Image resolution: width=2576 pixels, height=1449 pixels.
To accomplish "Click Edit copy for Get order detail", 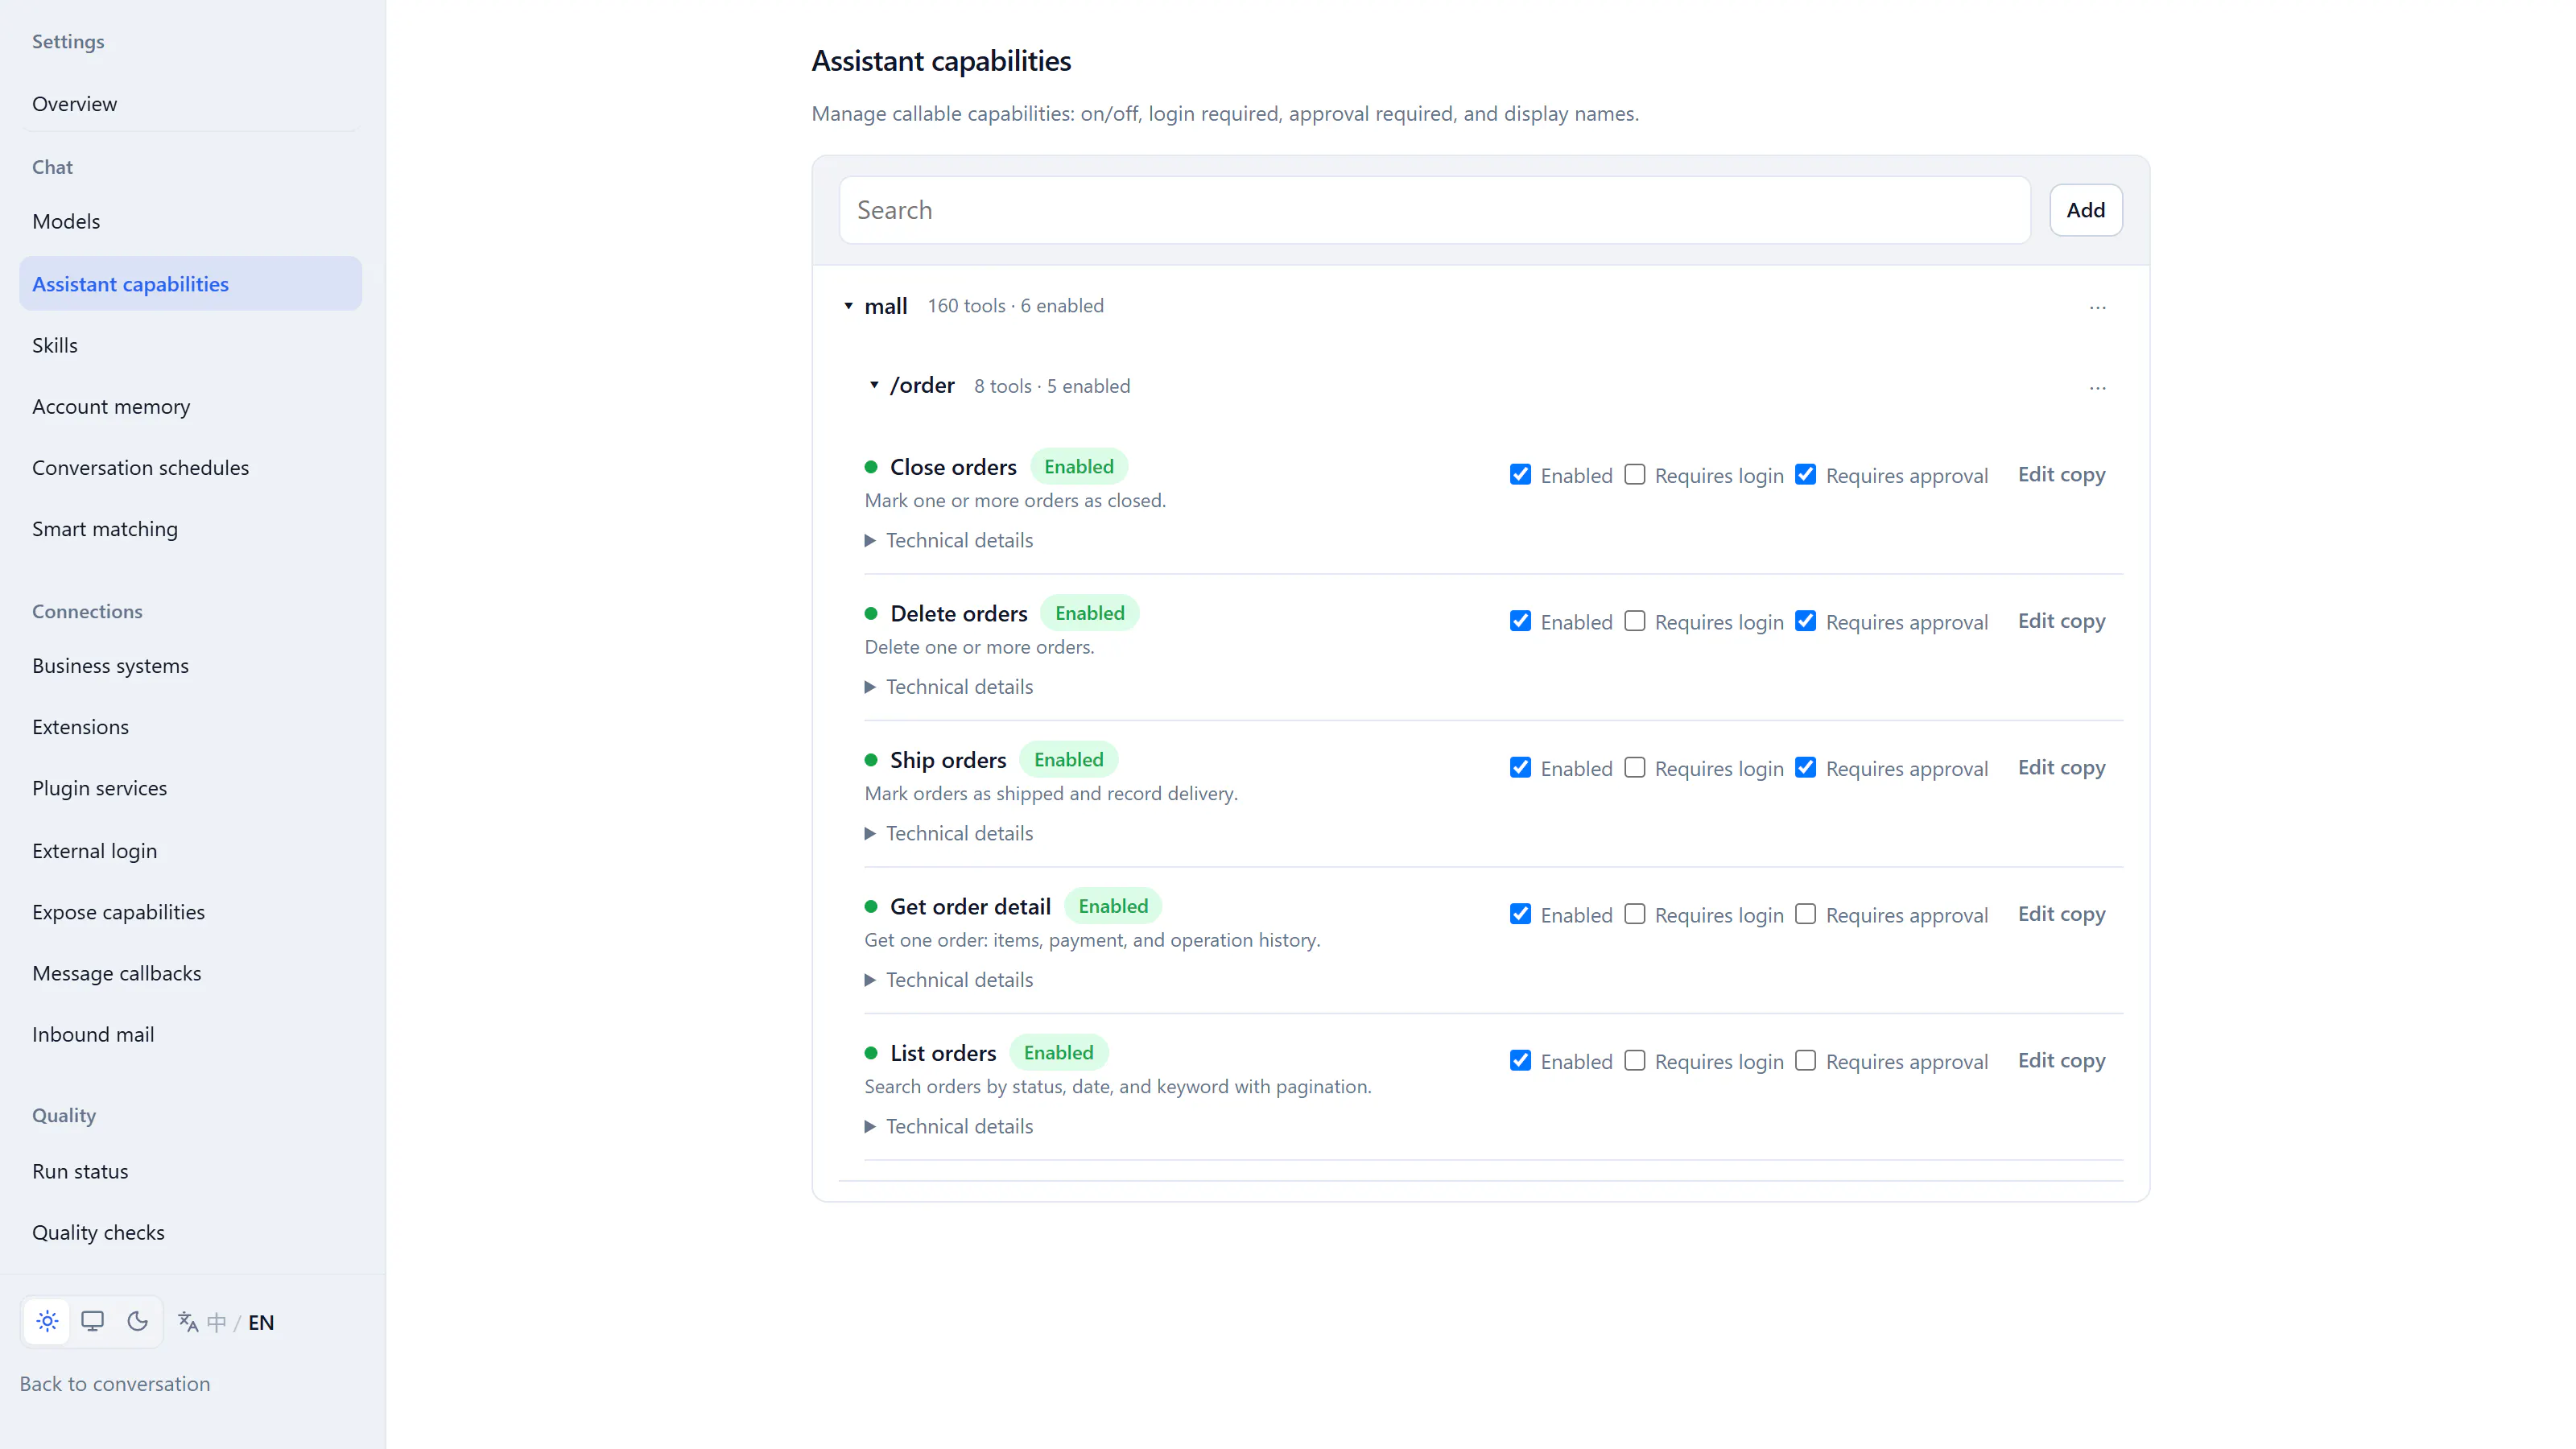I will coord(2061,914).
